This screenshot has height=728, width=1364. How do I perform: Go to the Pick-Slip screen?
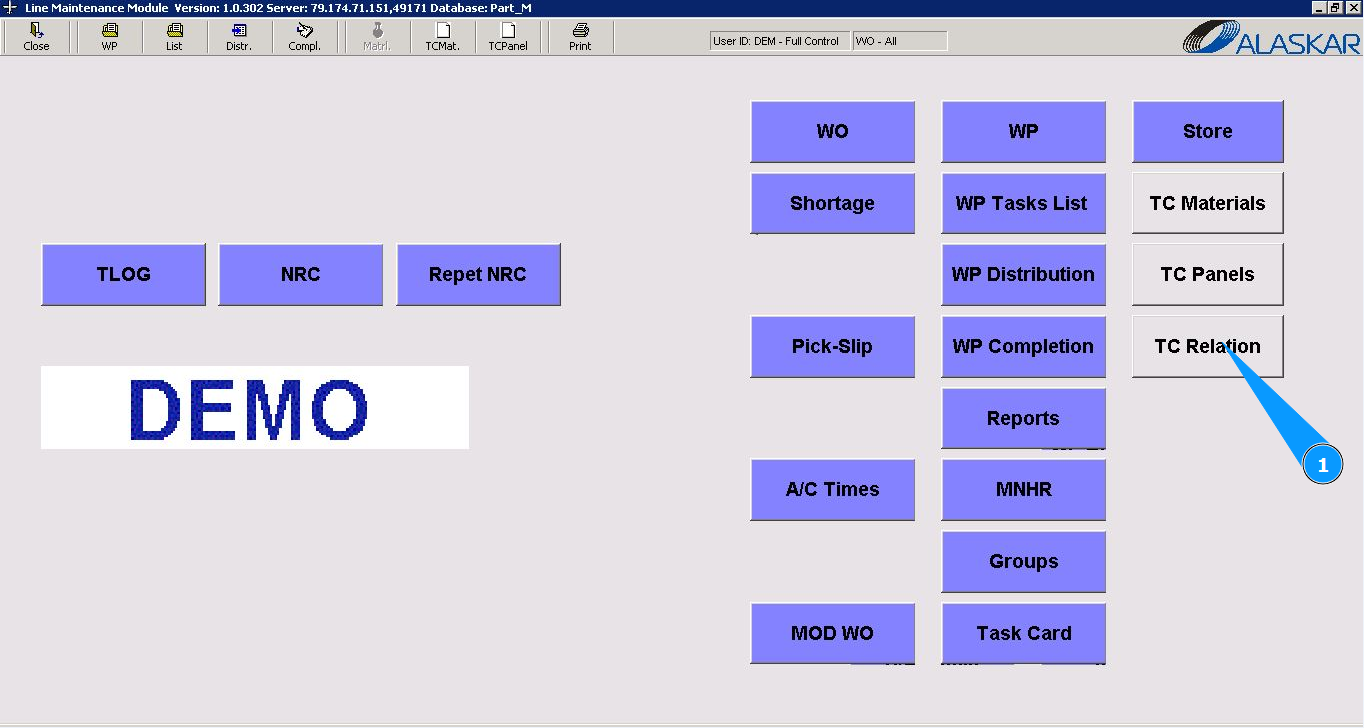(832, 346)
